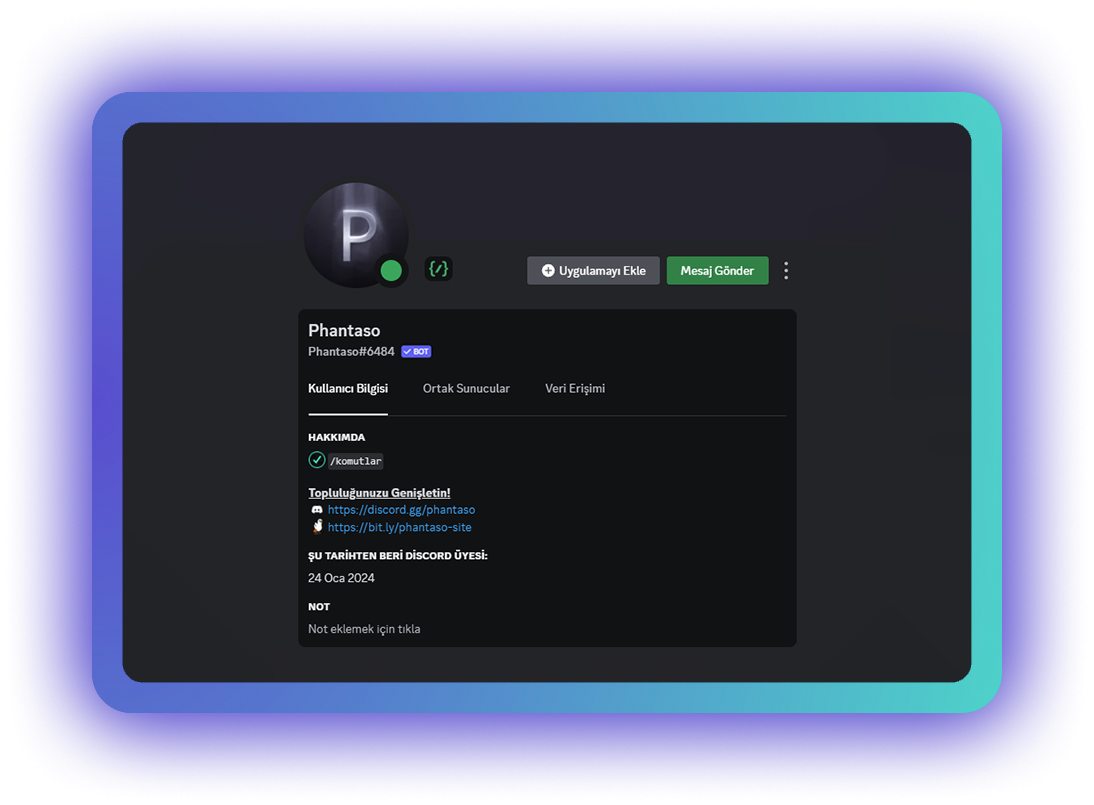The image size is (1094, 805).
Task: Open the bit.ly/phantaso-site link
Action: 400,527
